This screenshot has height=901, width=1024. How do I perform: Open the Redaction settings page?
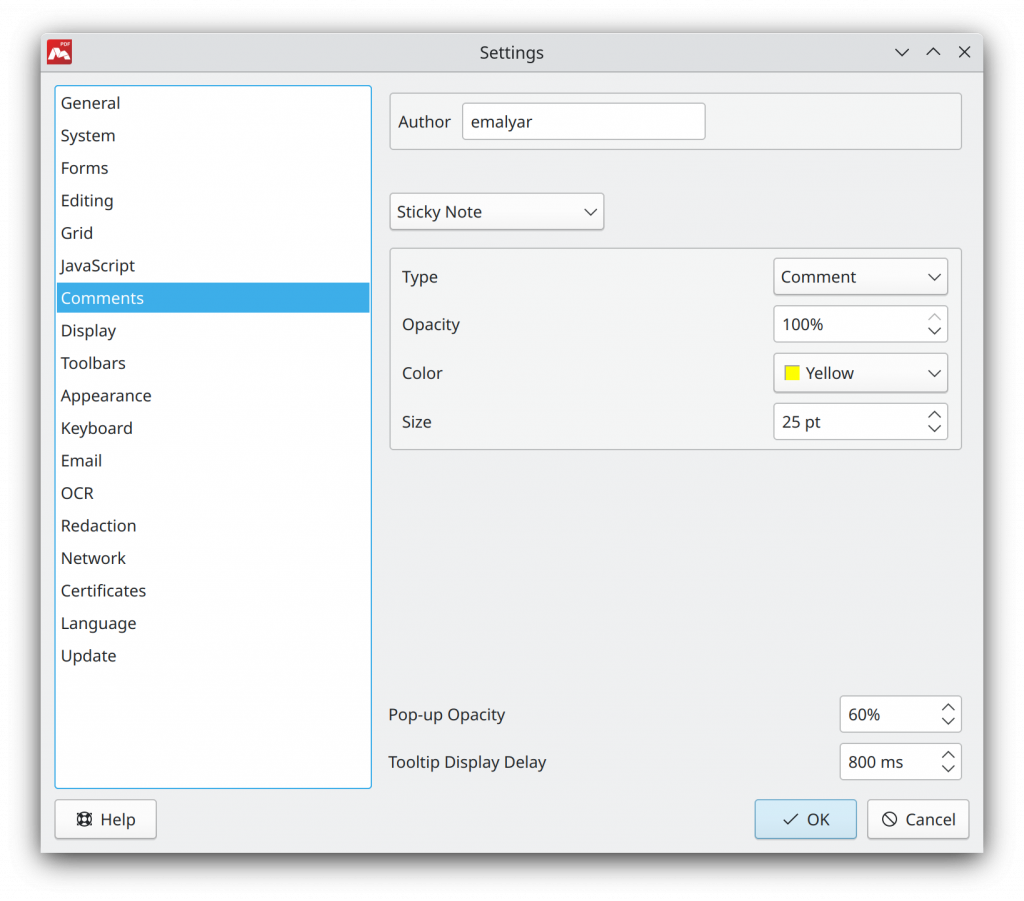click(98, 525)
